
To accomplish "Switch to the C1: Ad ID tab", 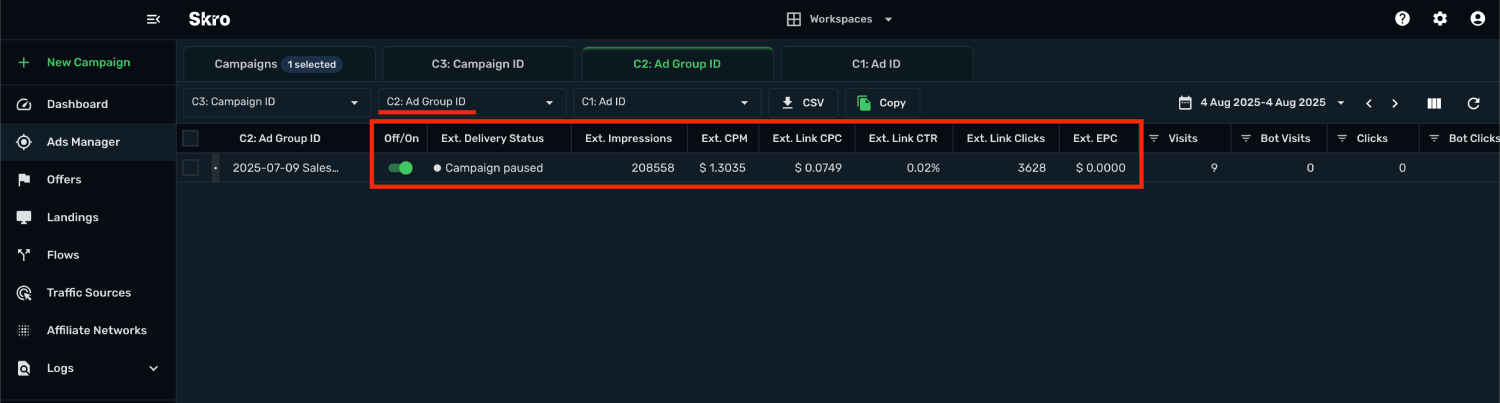I will pyautogui.click(x=876, y=64).
